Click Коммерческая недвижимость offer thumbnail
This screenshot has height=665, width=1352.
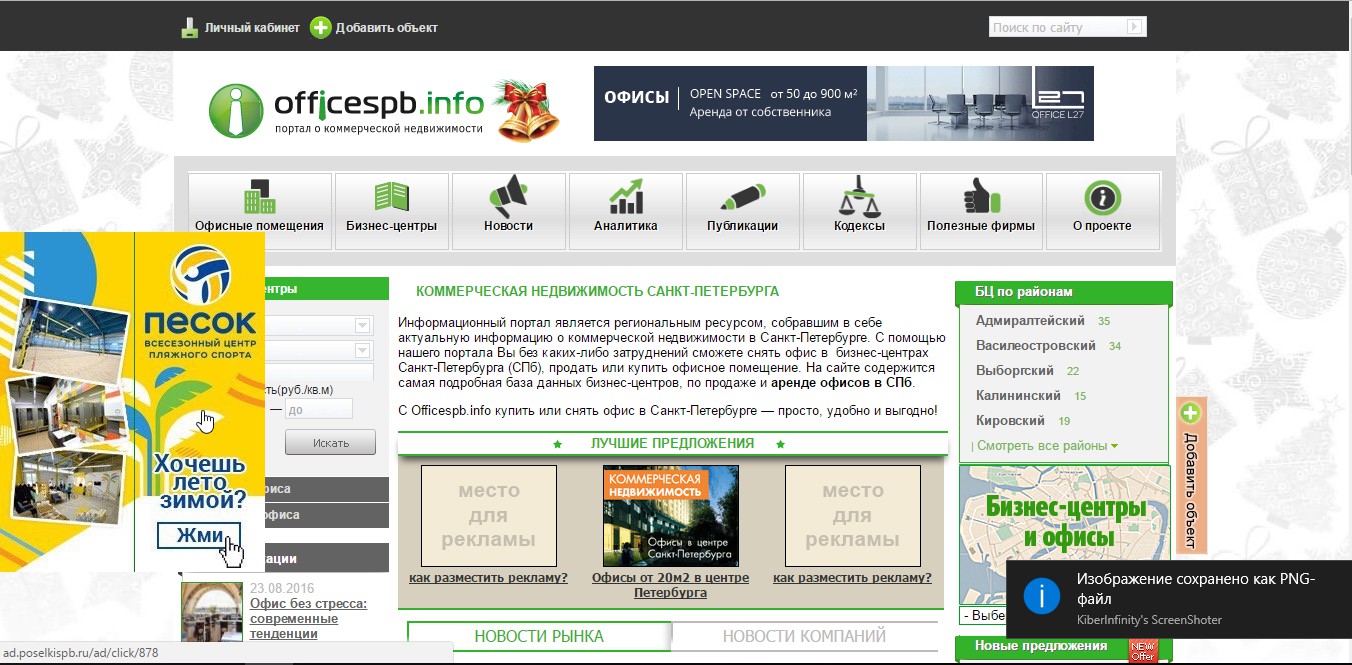tap(671, 515)
